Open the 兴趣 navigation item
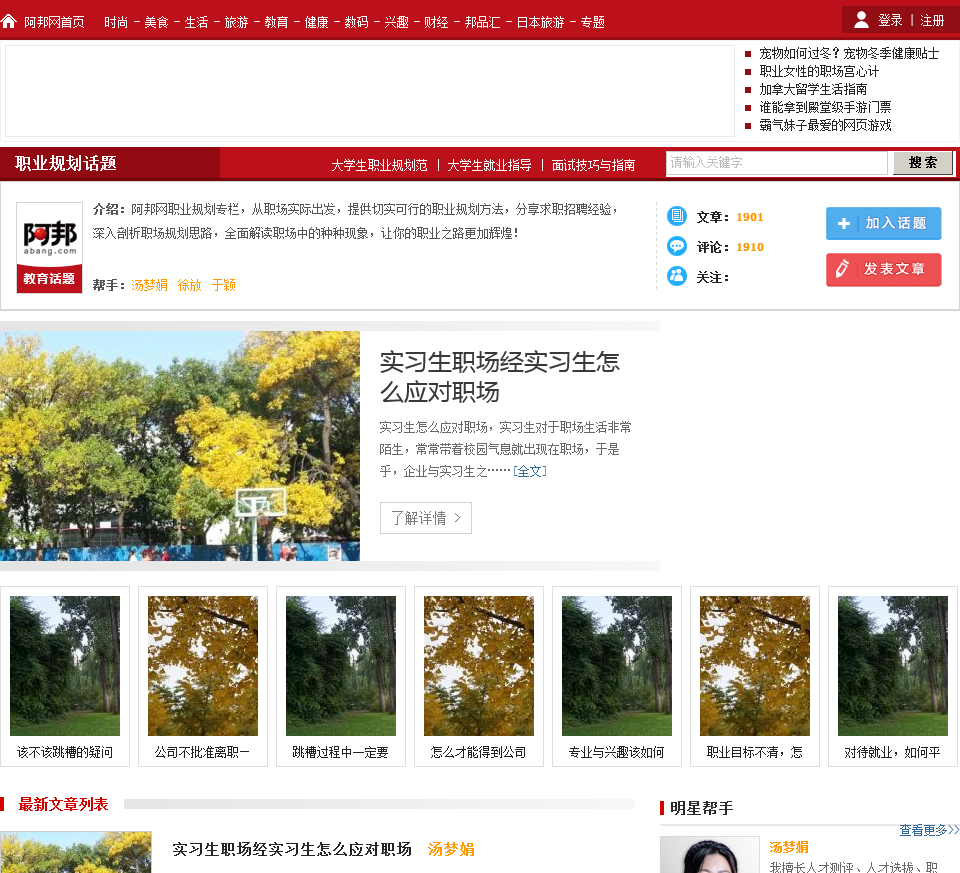960x873 pixels. 396,22
